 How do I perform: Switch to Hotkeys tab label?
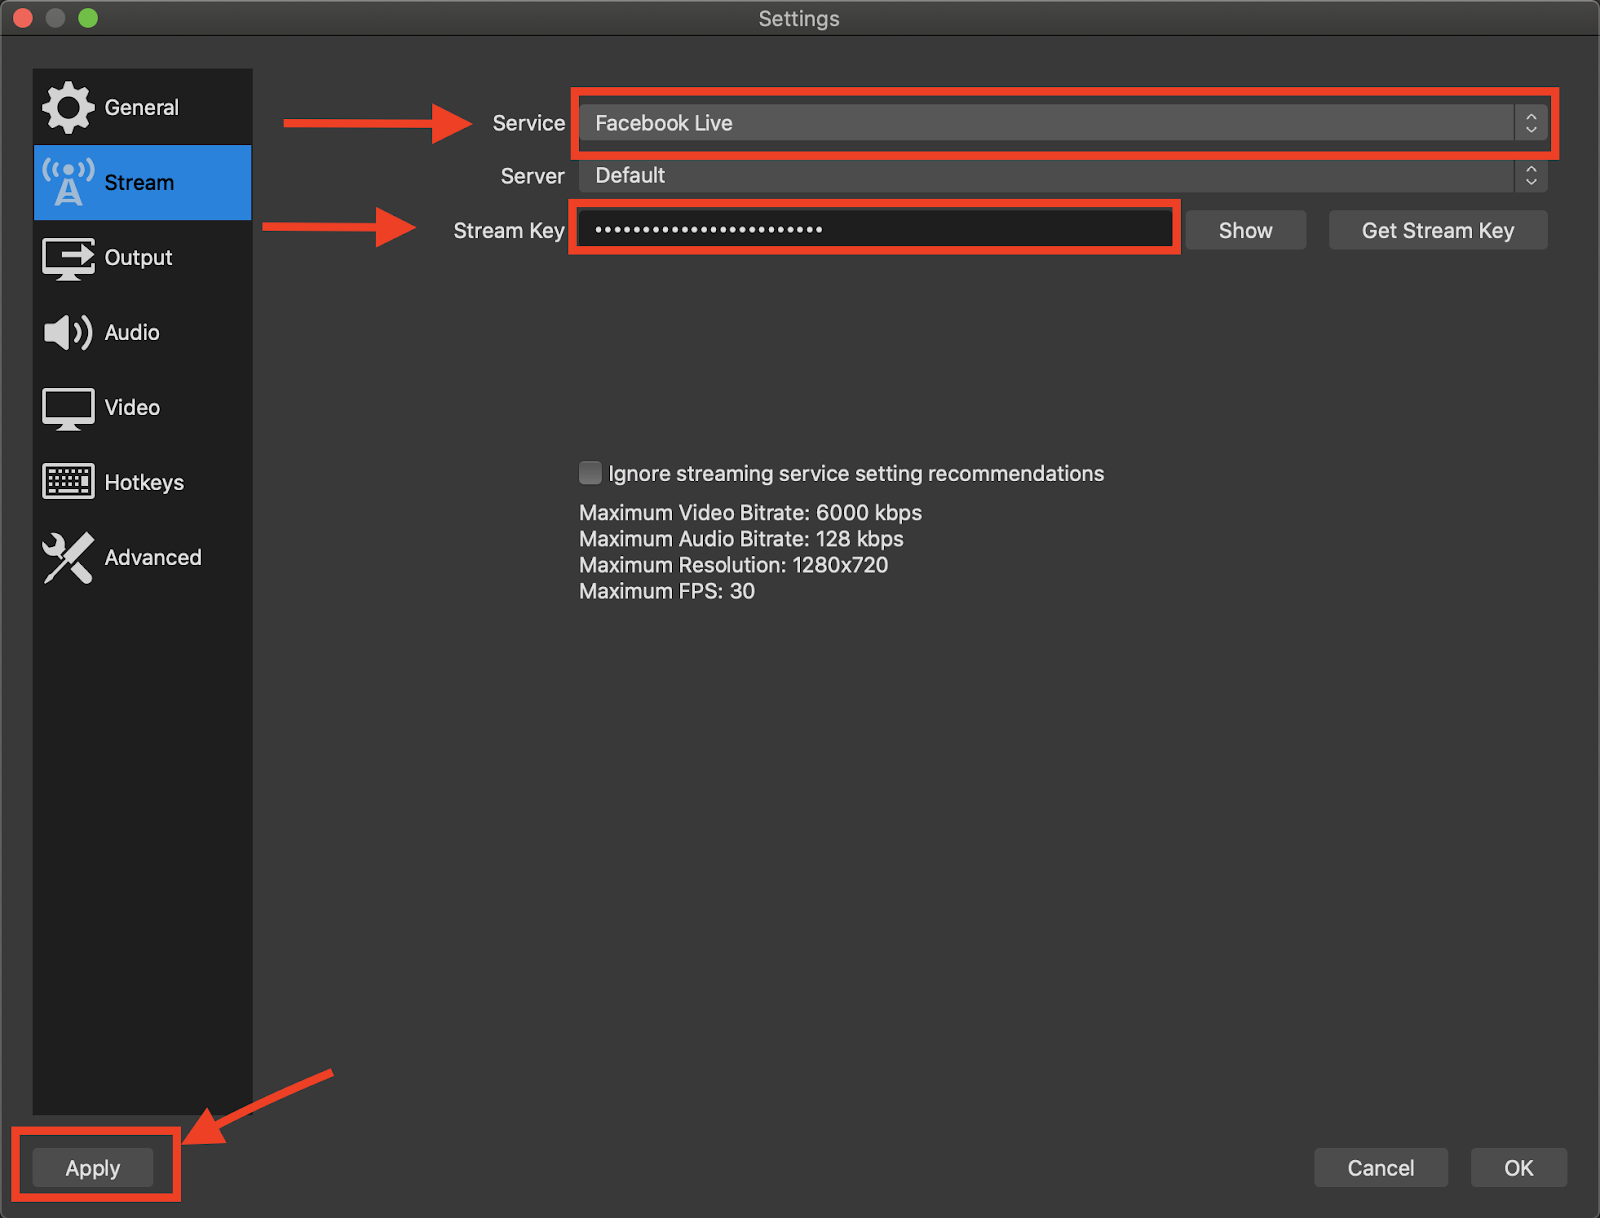[x=144, y=482]
